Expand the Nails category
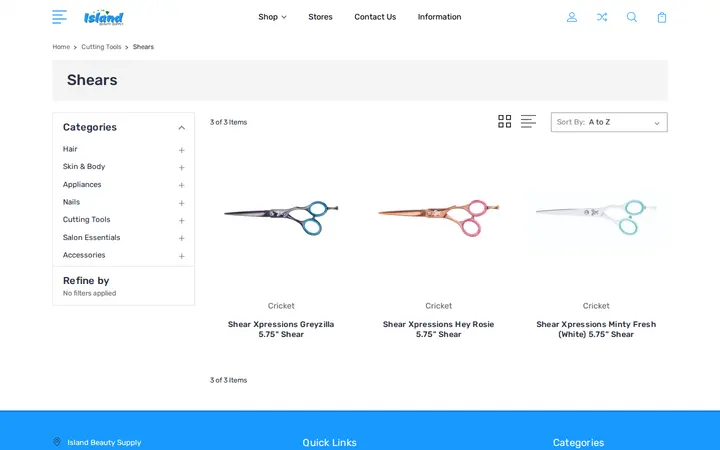The image size is (720, 450). [181, 203]
